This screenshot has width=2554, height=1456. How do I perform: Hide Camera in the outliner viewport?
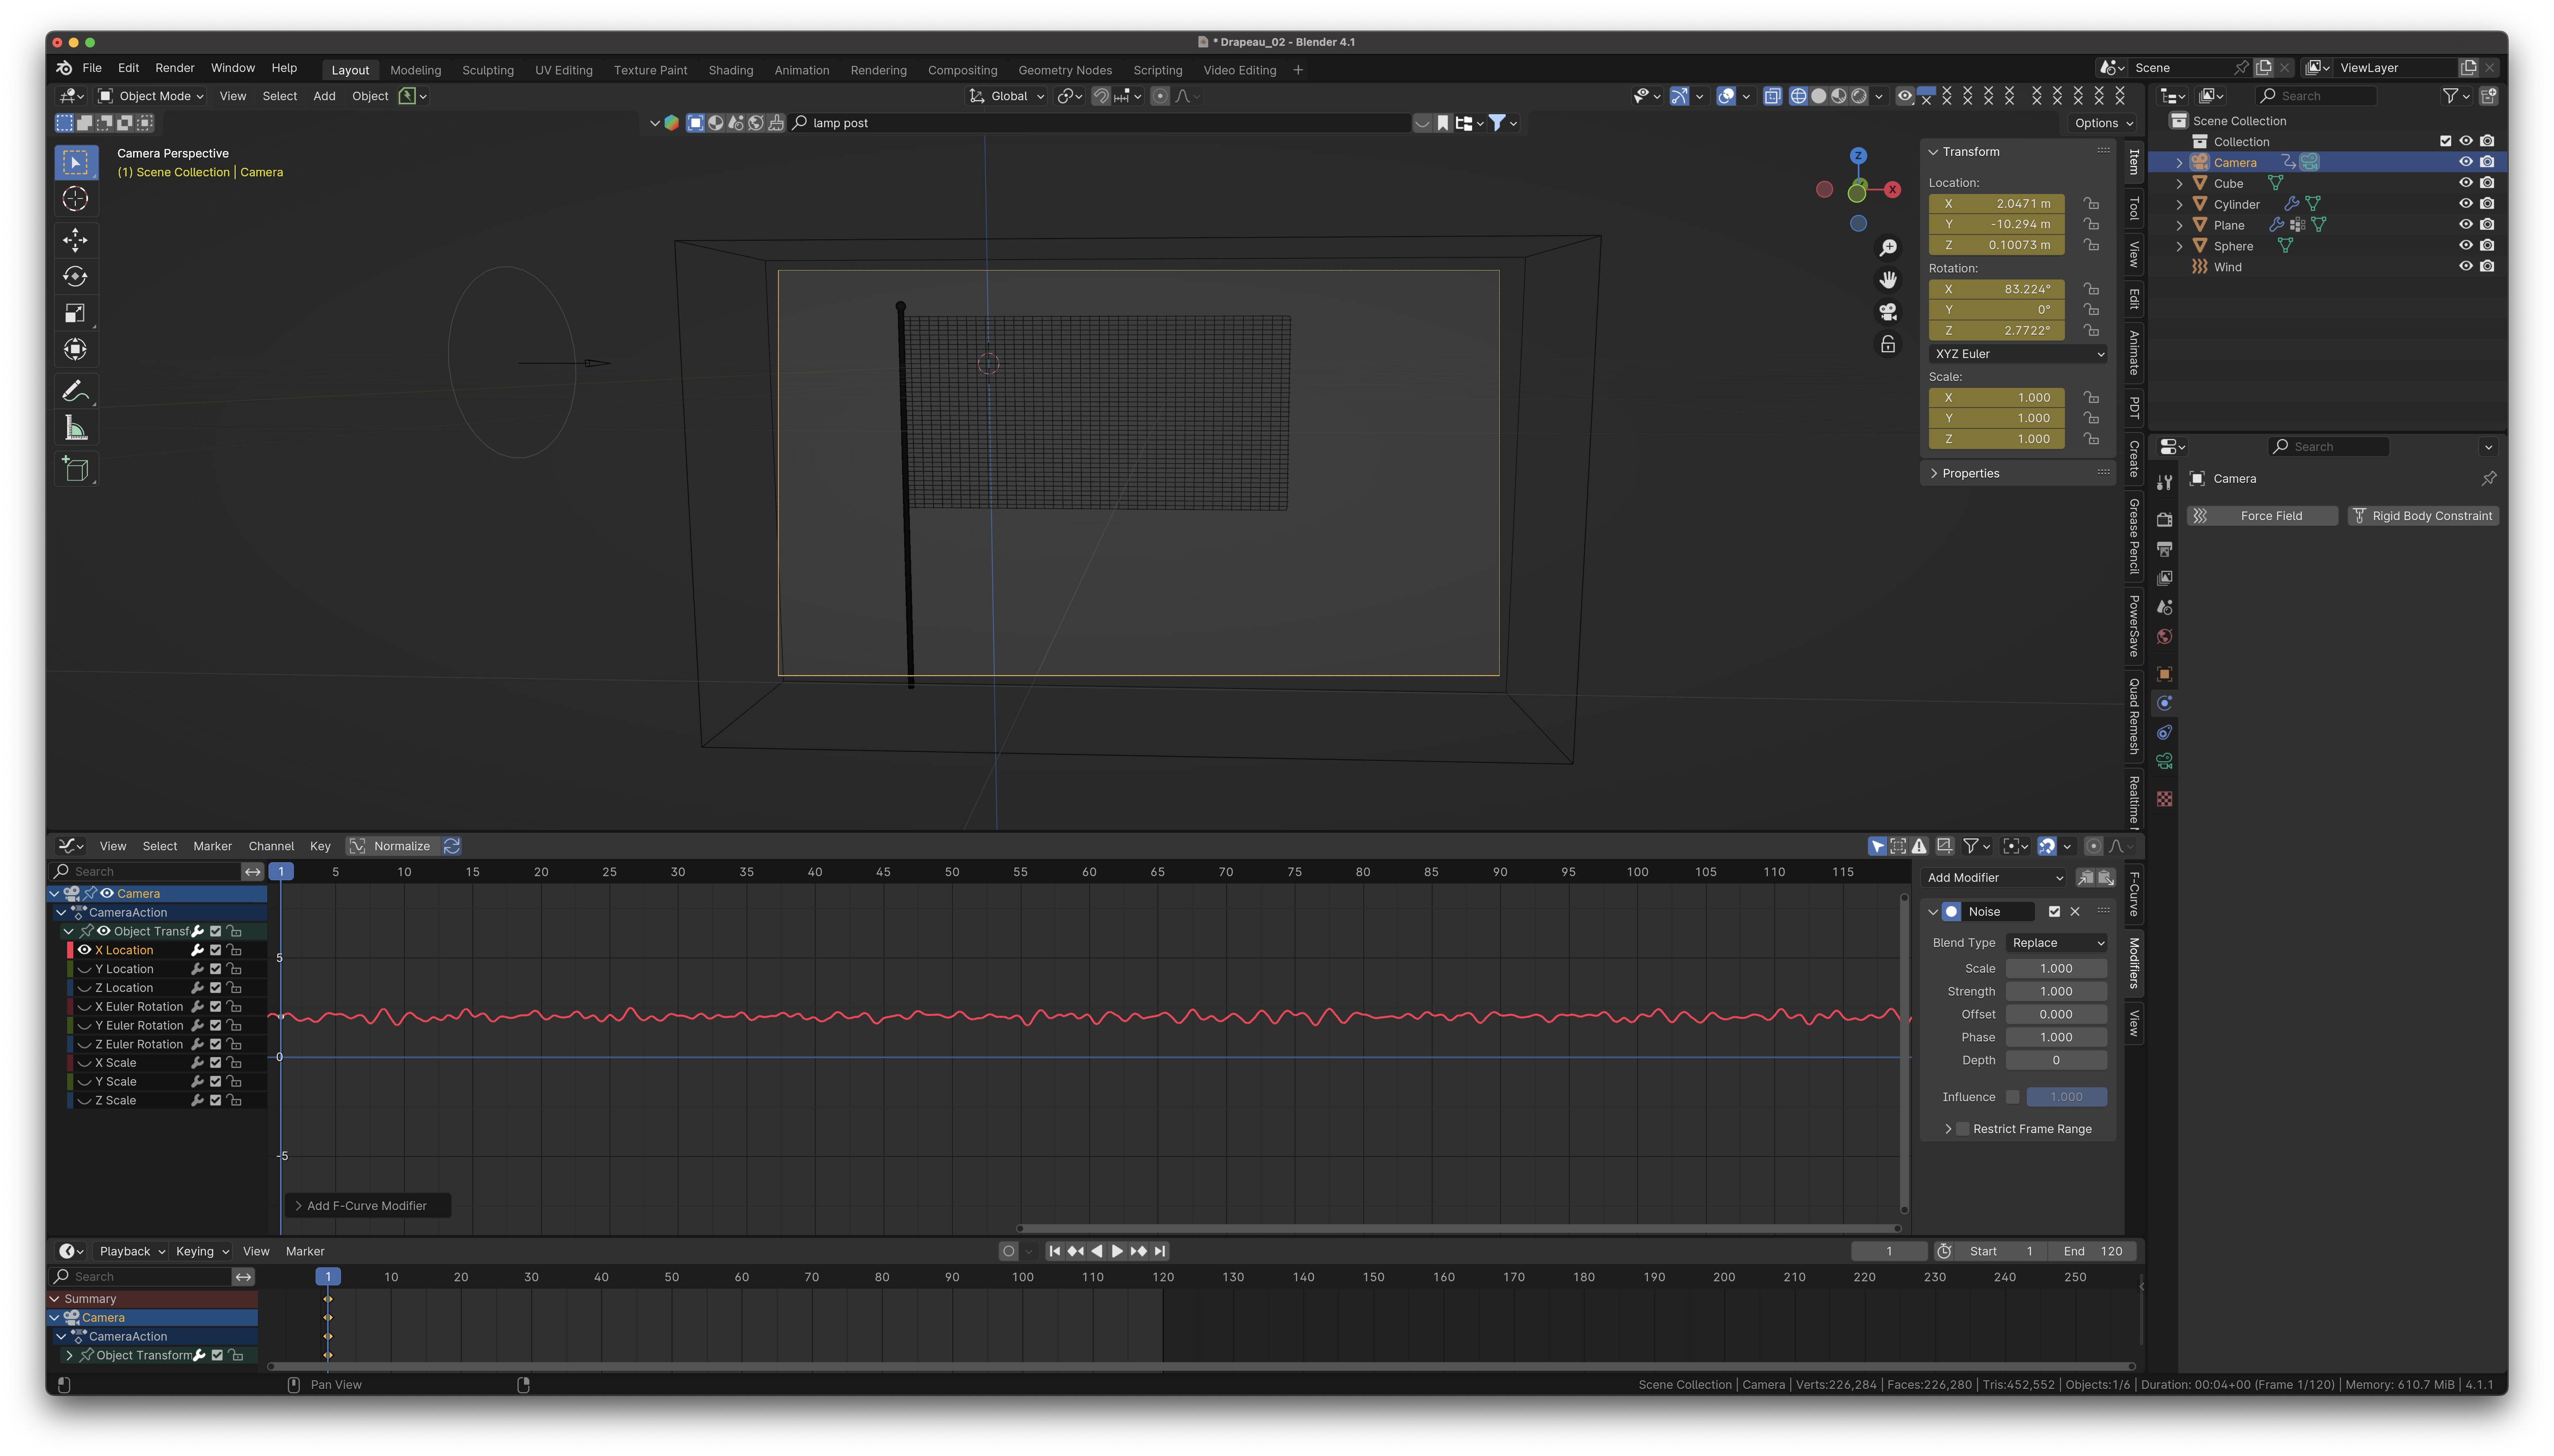[x=2466, y=162]
